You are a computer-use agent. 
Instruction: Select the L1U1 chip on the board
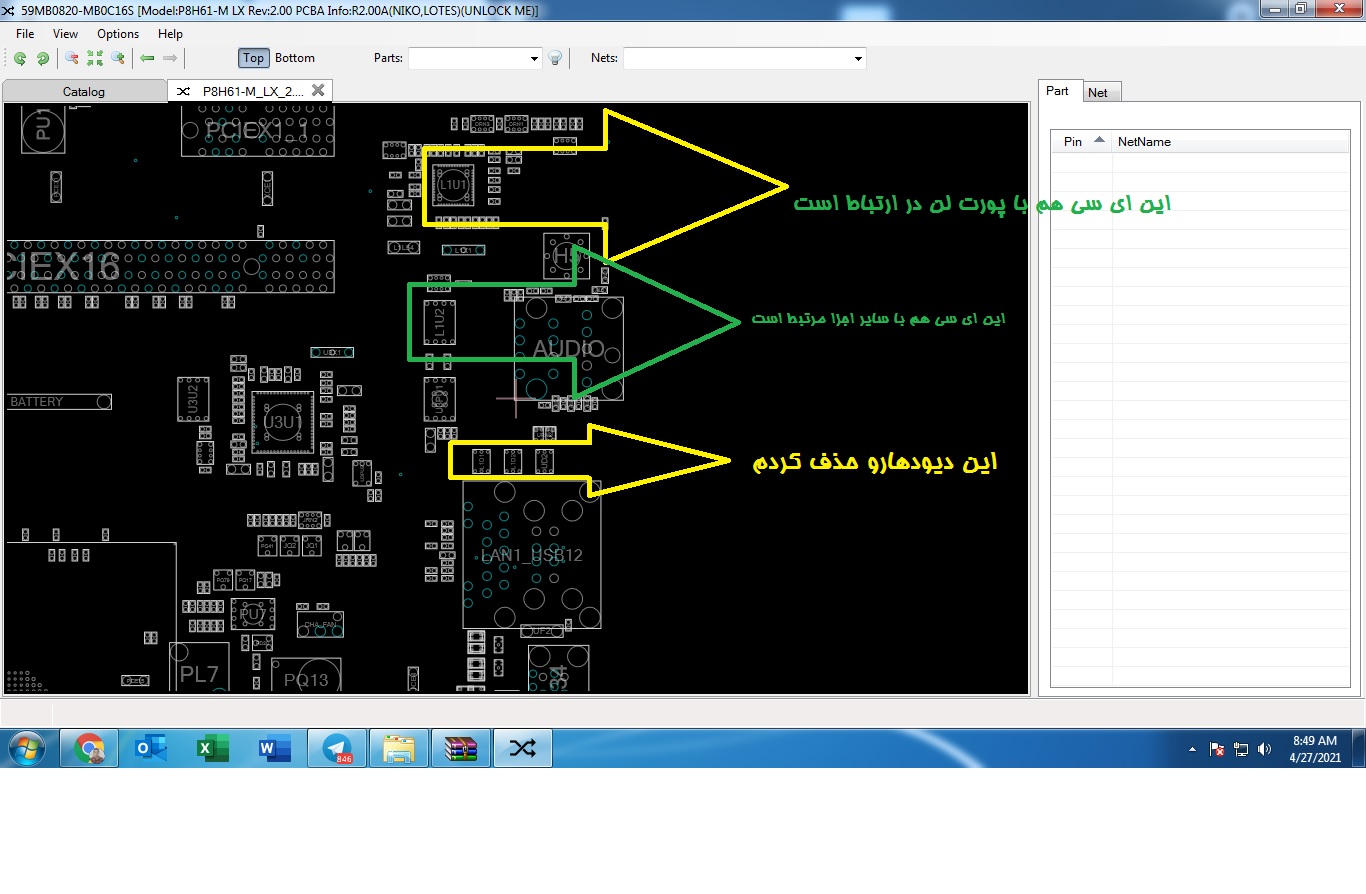(453, 186)
